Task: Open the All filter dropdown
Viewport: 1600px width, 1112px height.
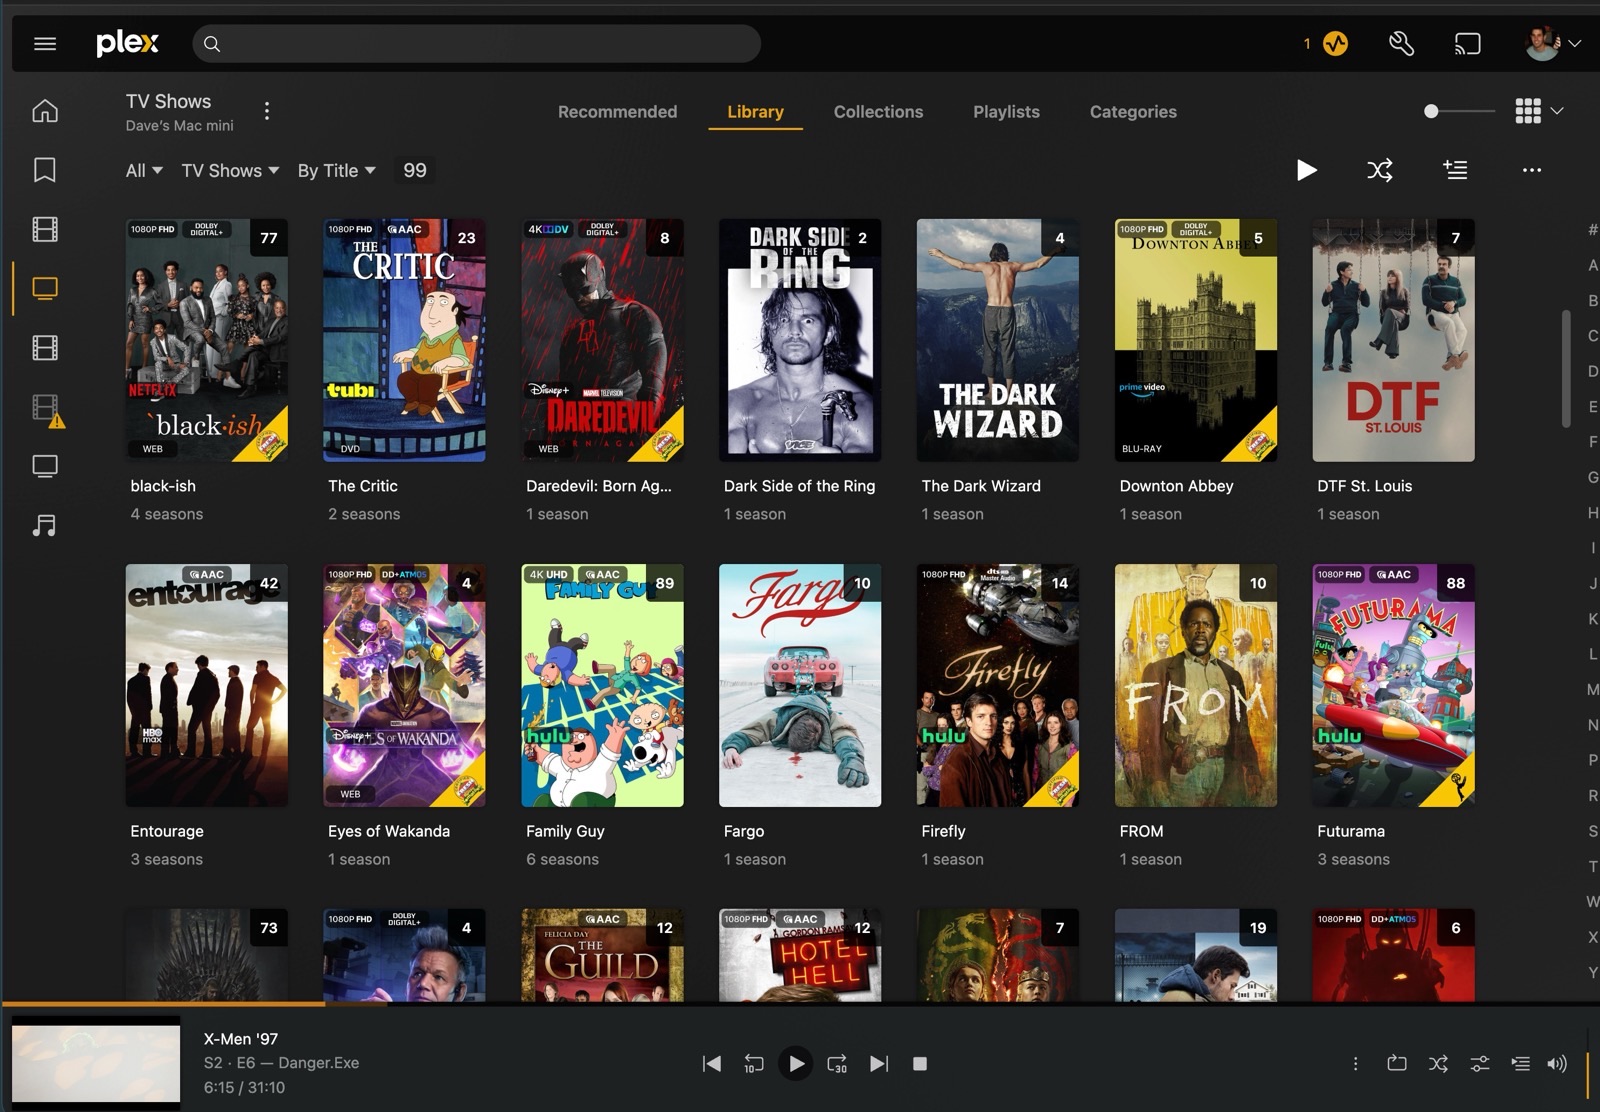Action: 144,171
